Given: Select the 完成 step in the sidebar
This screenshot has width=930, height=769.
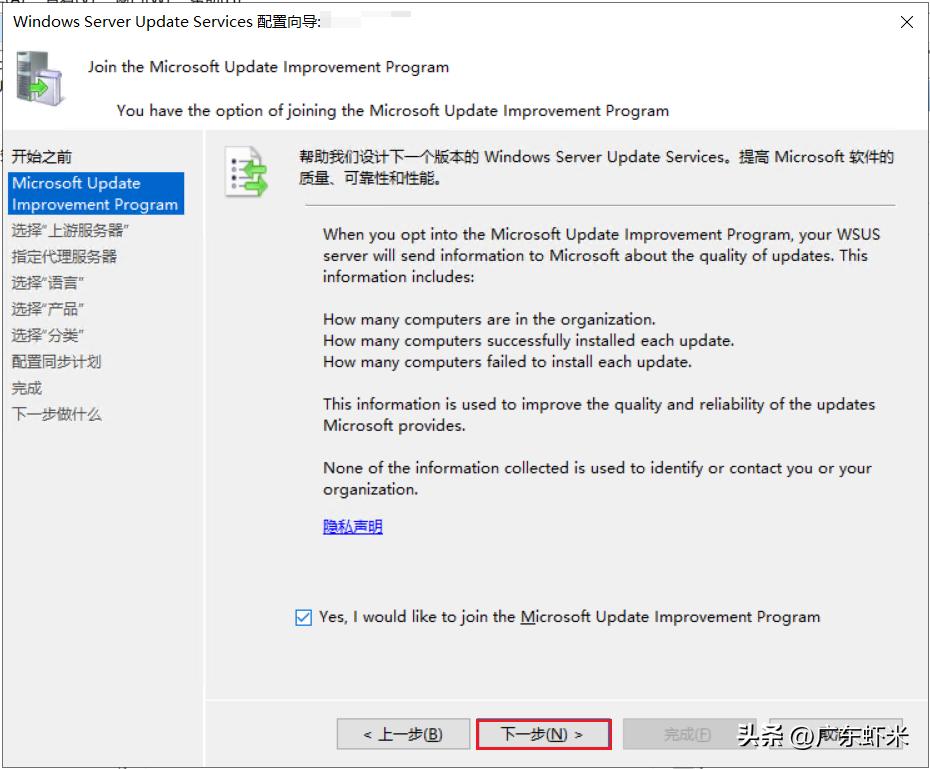Looking at the screenshot, I should click(x=27, y=388).
